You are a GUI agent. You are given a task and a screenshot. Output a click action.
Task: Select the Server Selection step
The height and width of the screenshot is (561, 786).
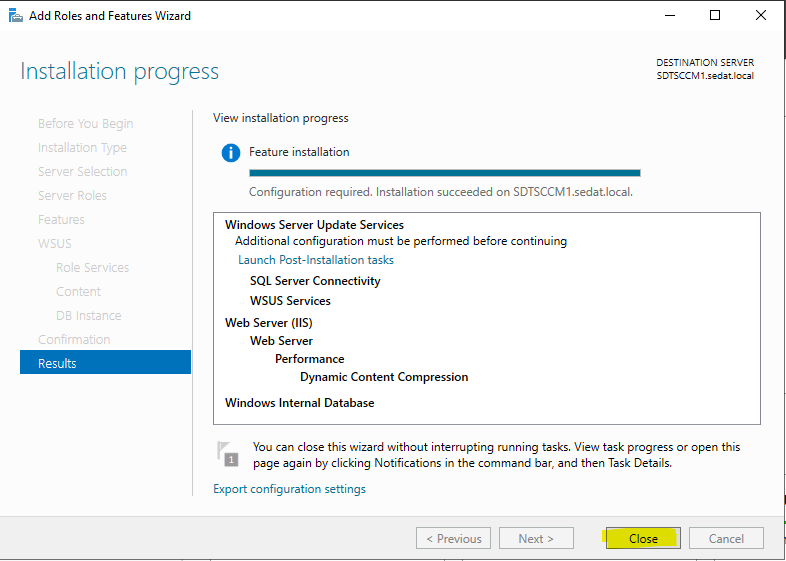(83, 171)
